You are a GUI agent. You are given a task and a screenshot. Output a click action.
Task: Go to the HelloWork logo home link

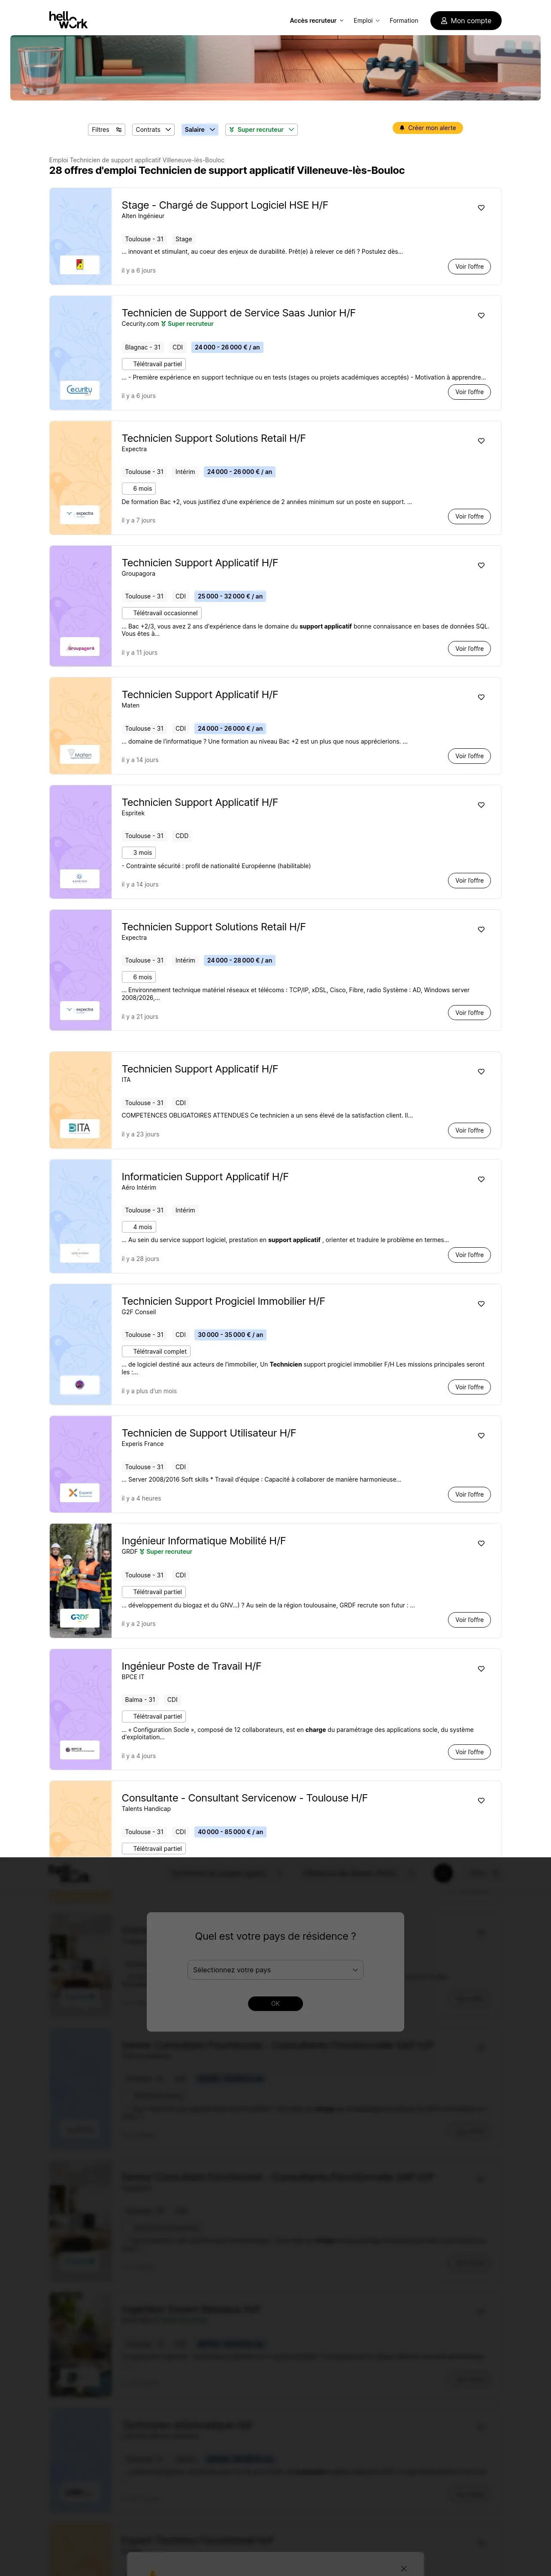pyautogui.click(x=68, y=20)
